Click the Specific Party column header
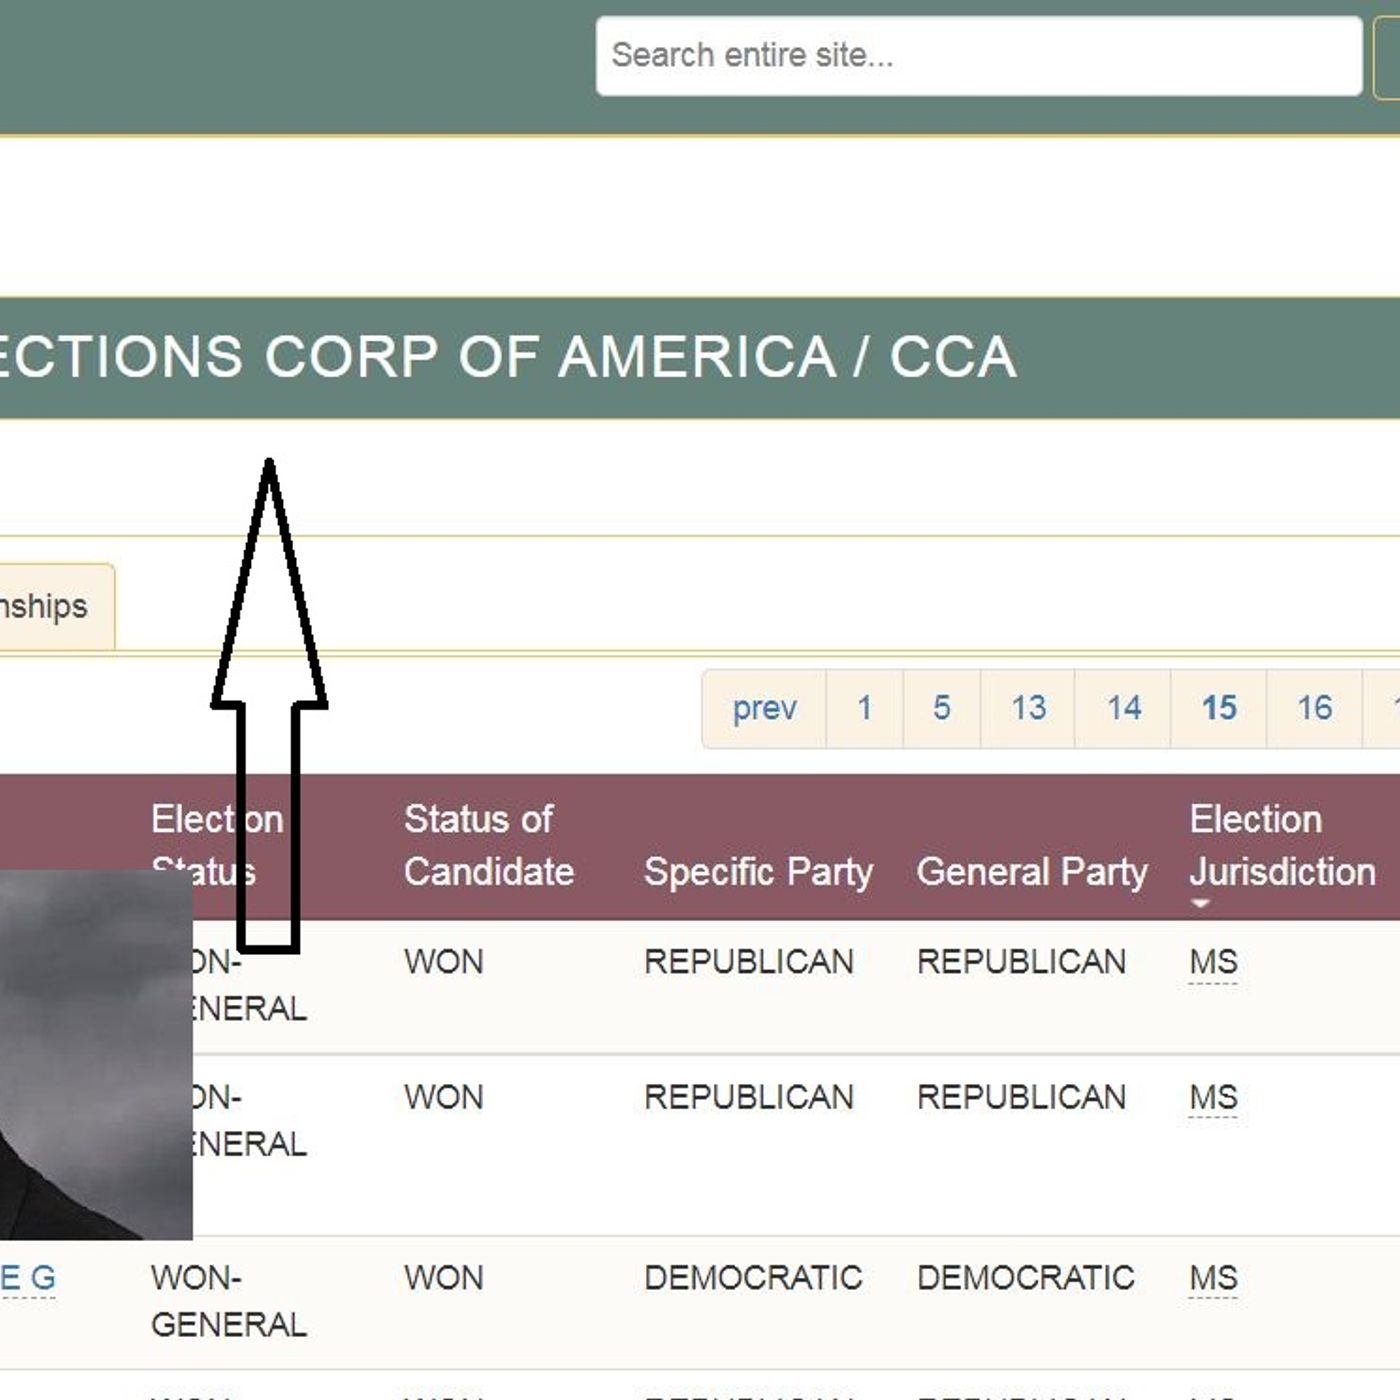 [x=758, y=871]
